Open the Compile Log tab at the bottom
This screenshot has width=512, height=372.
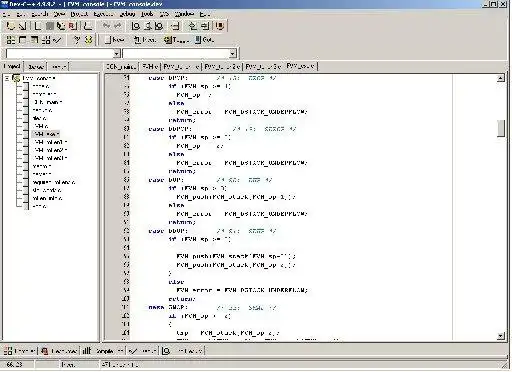tap(103, 351)
